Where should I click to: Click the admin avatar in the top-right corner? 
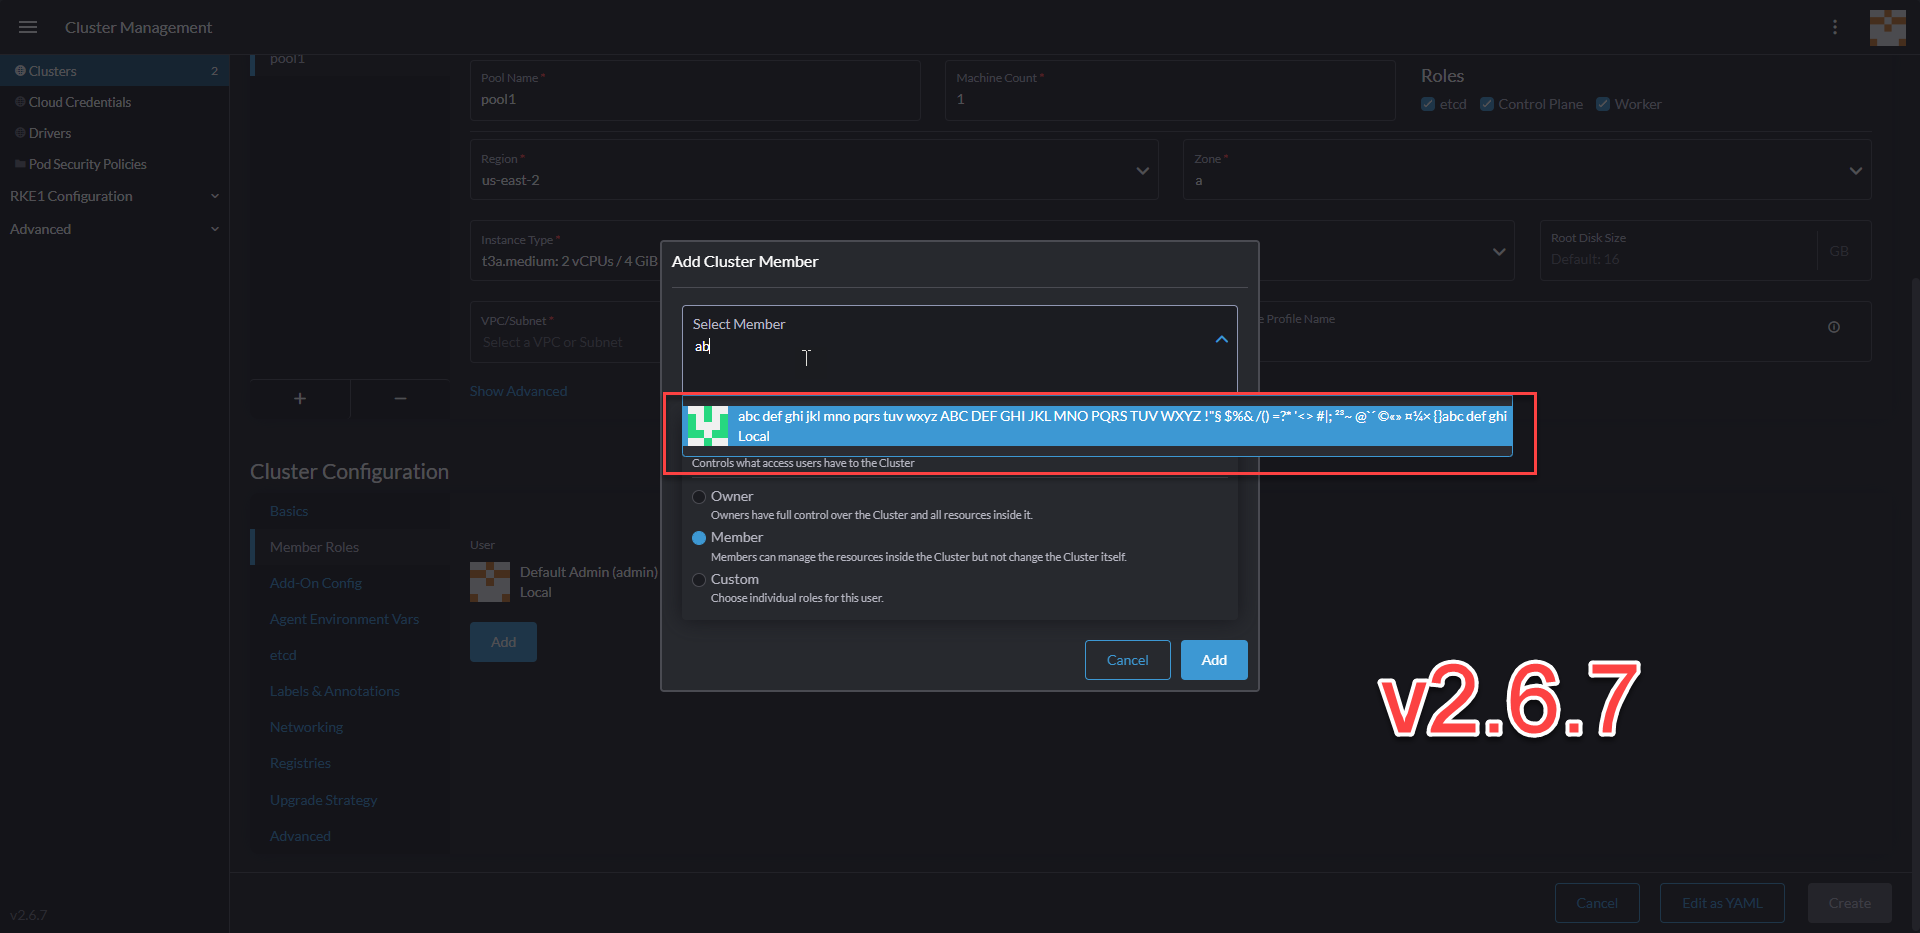tap(1888, 27)
